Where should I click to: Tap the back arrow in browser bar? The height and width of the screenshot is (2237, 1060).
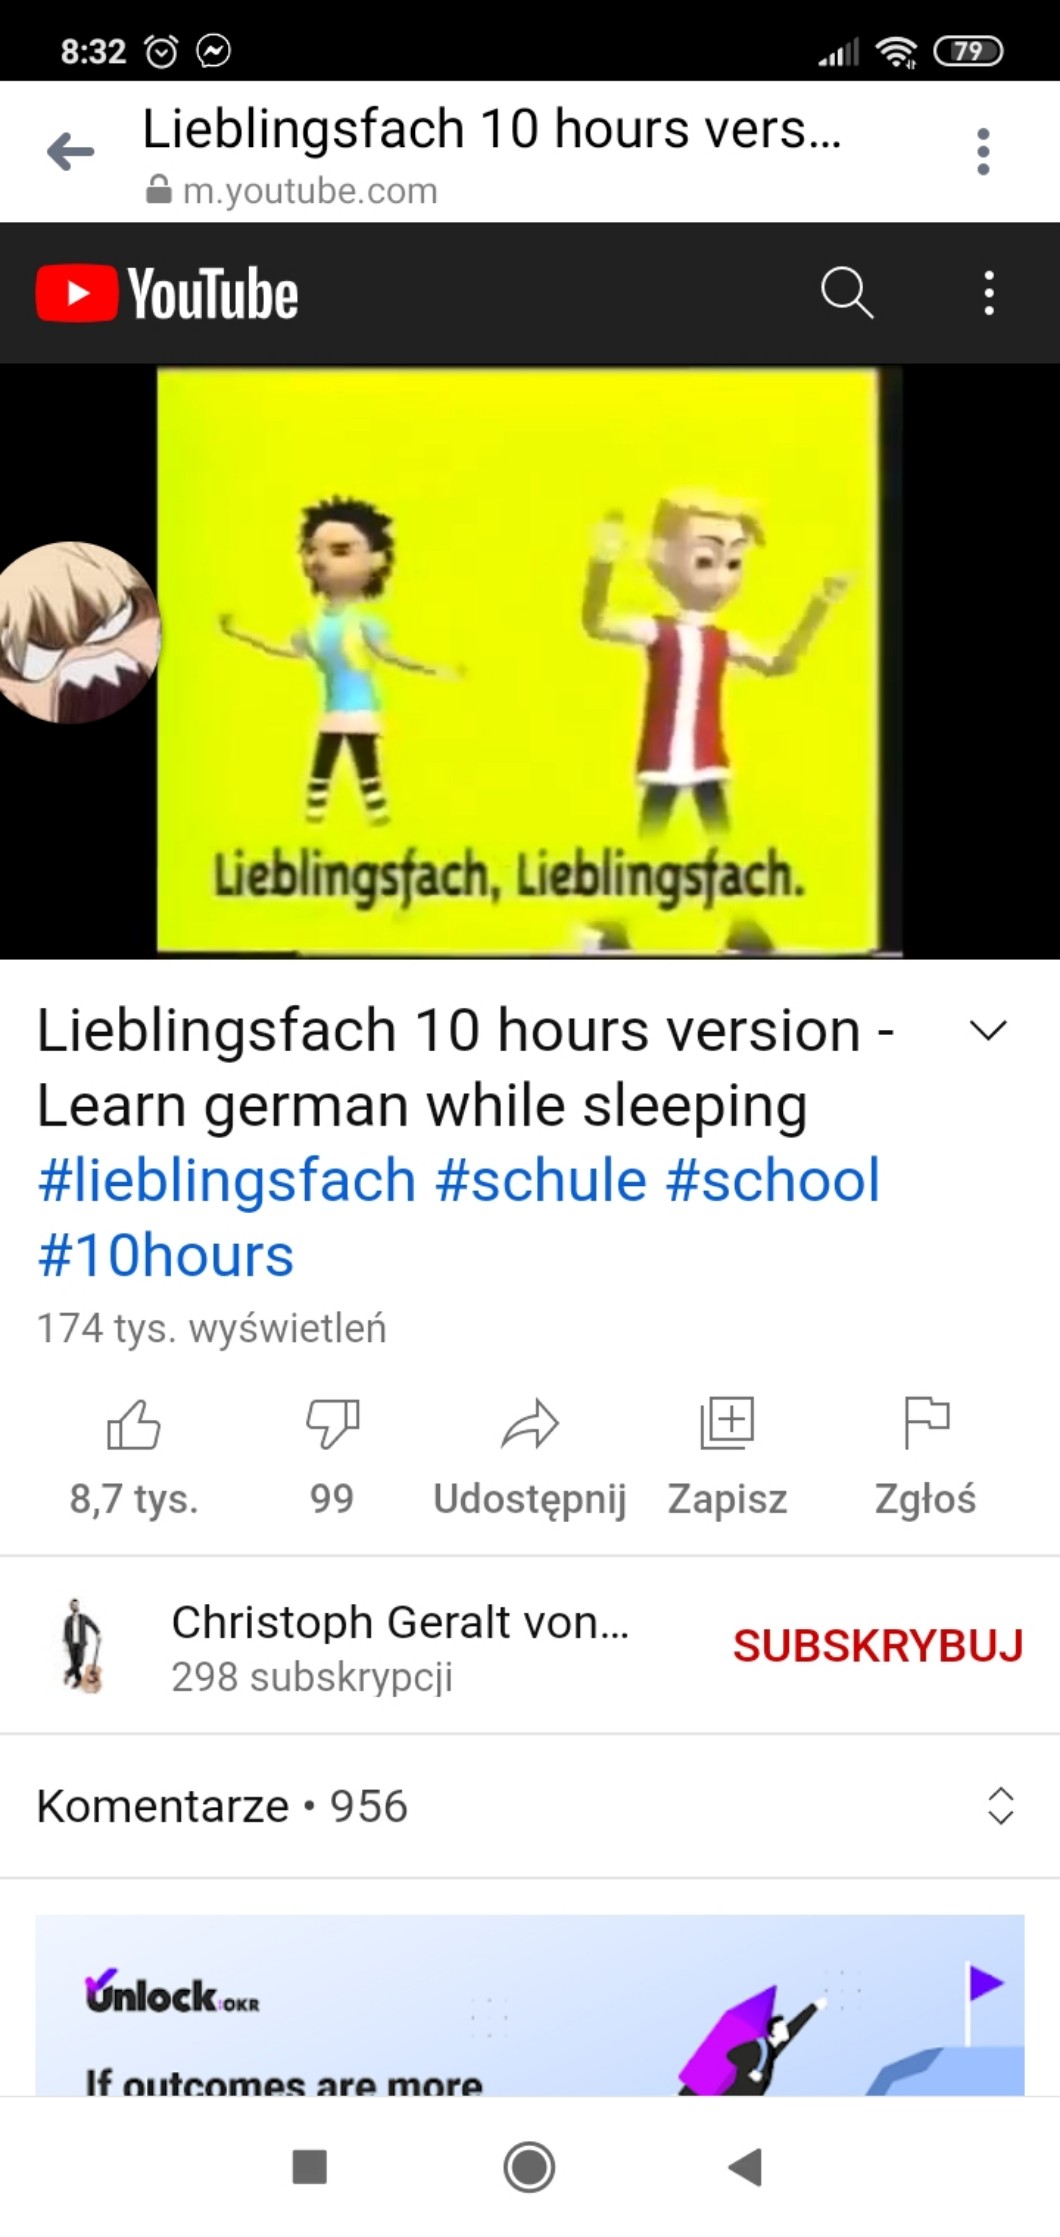(71, 152)
